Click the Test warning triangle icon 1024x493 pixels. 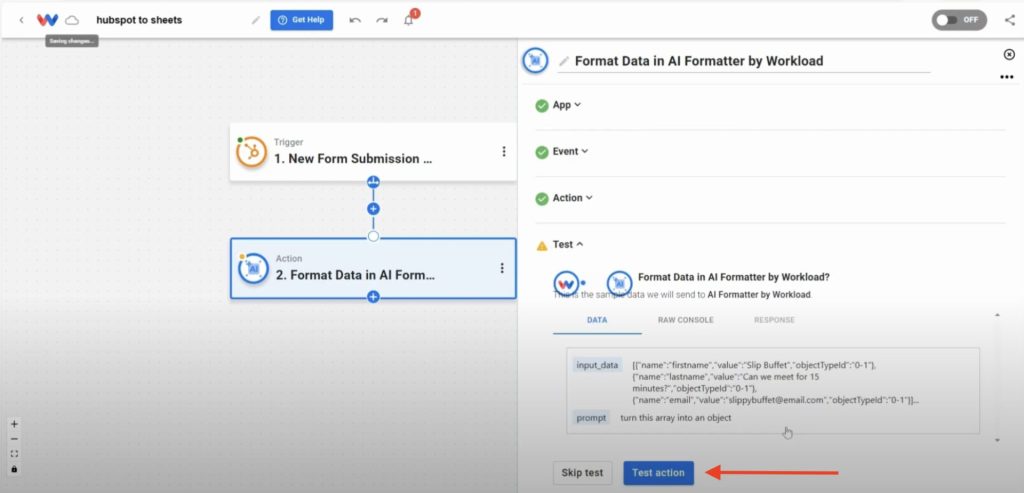[541, 246]
